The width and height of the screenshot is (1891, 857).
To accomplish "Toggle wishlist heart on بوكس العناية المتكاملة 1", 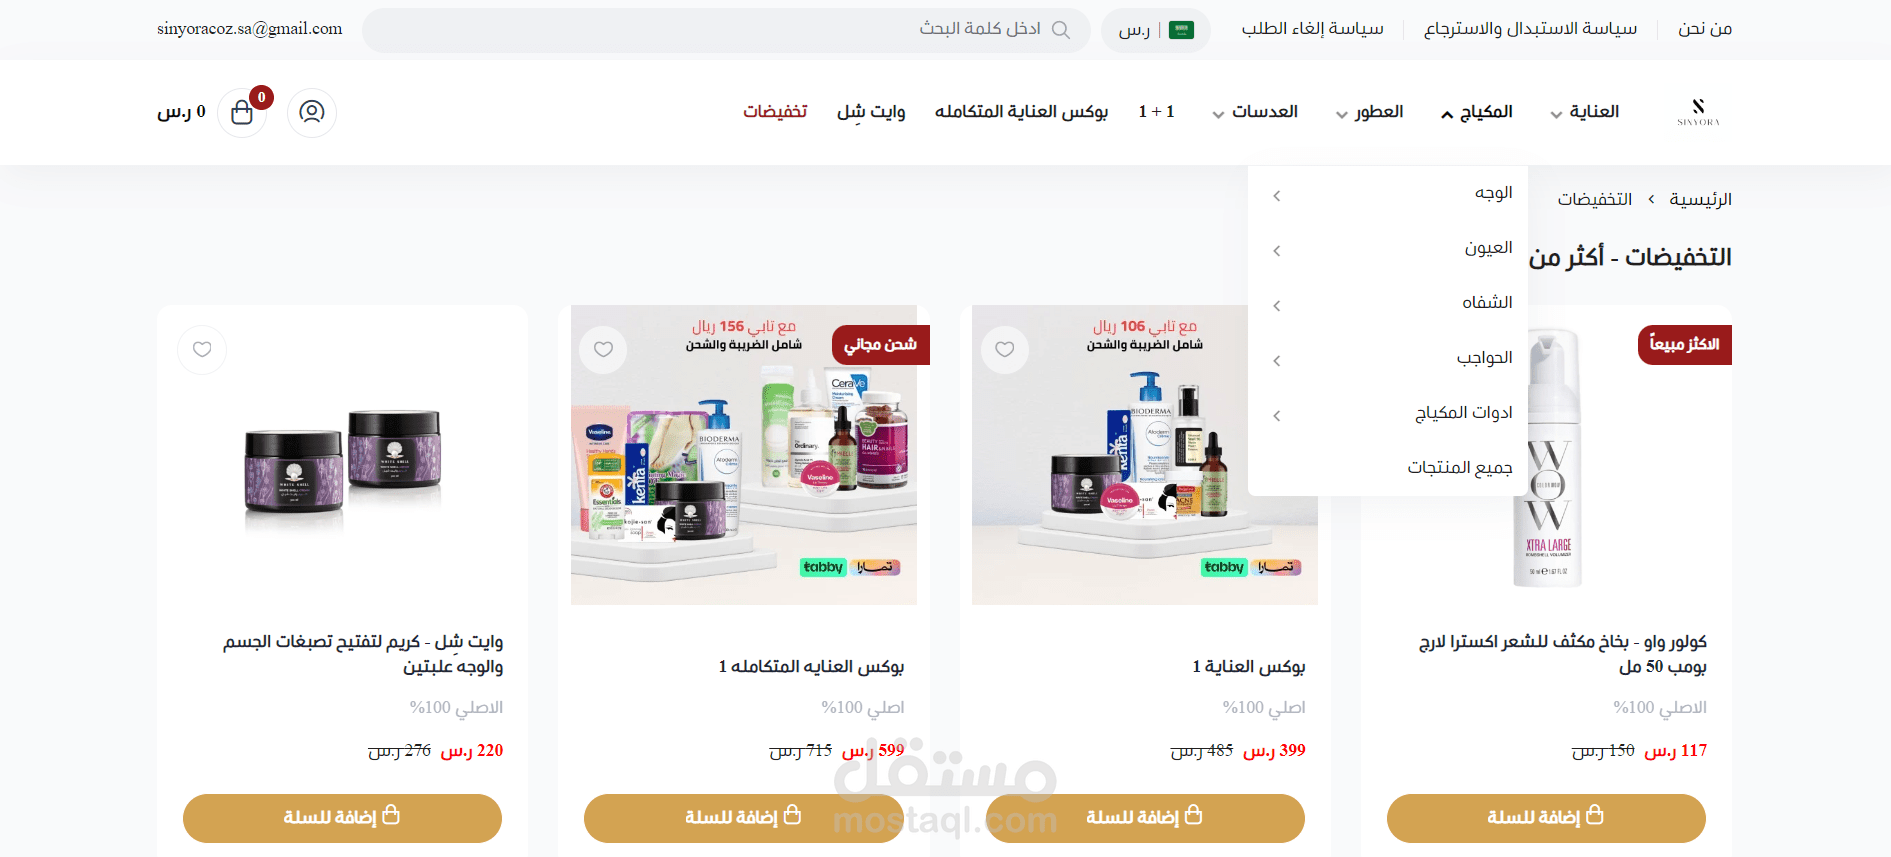I will (x=603, y=350).
